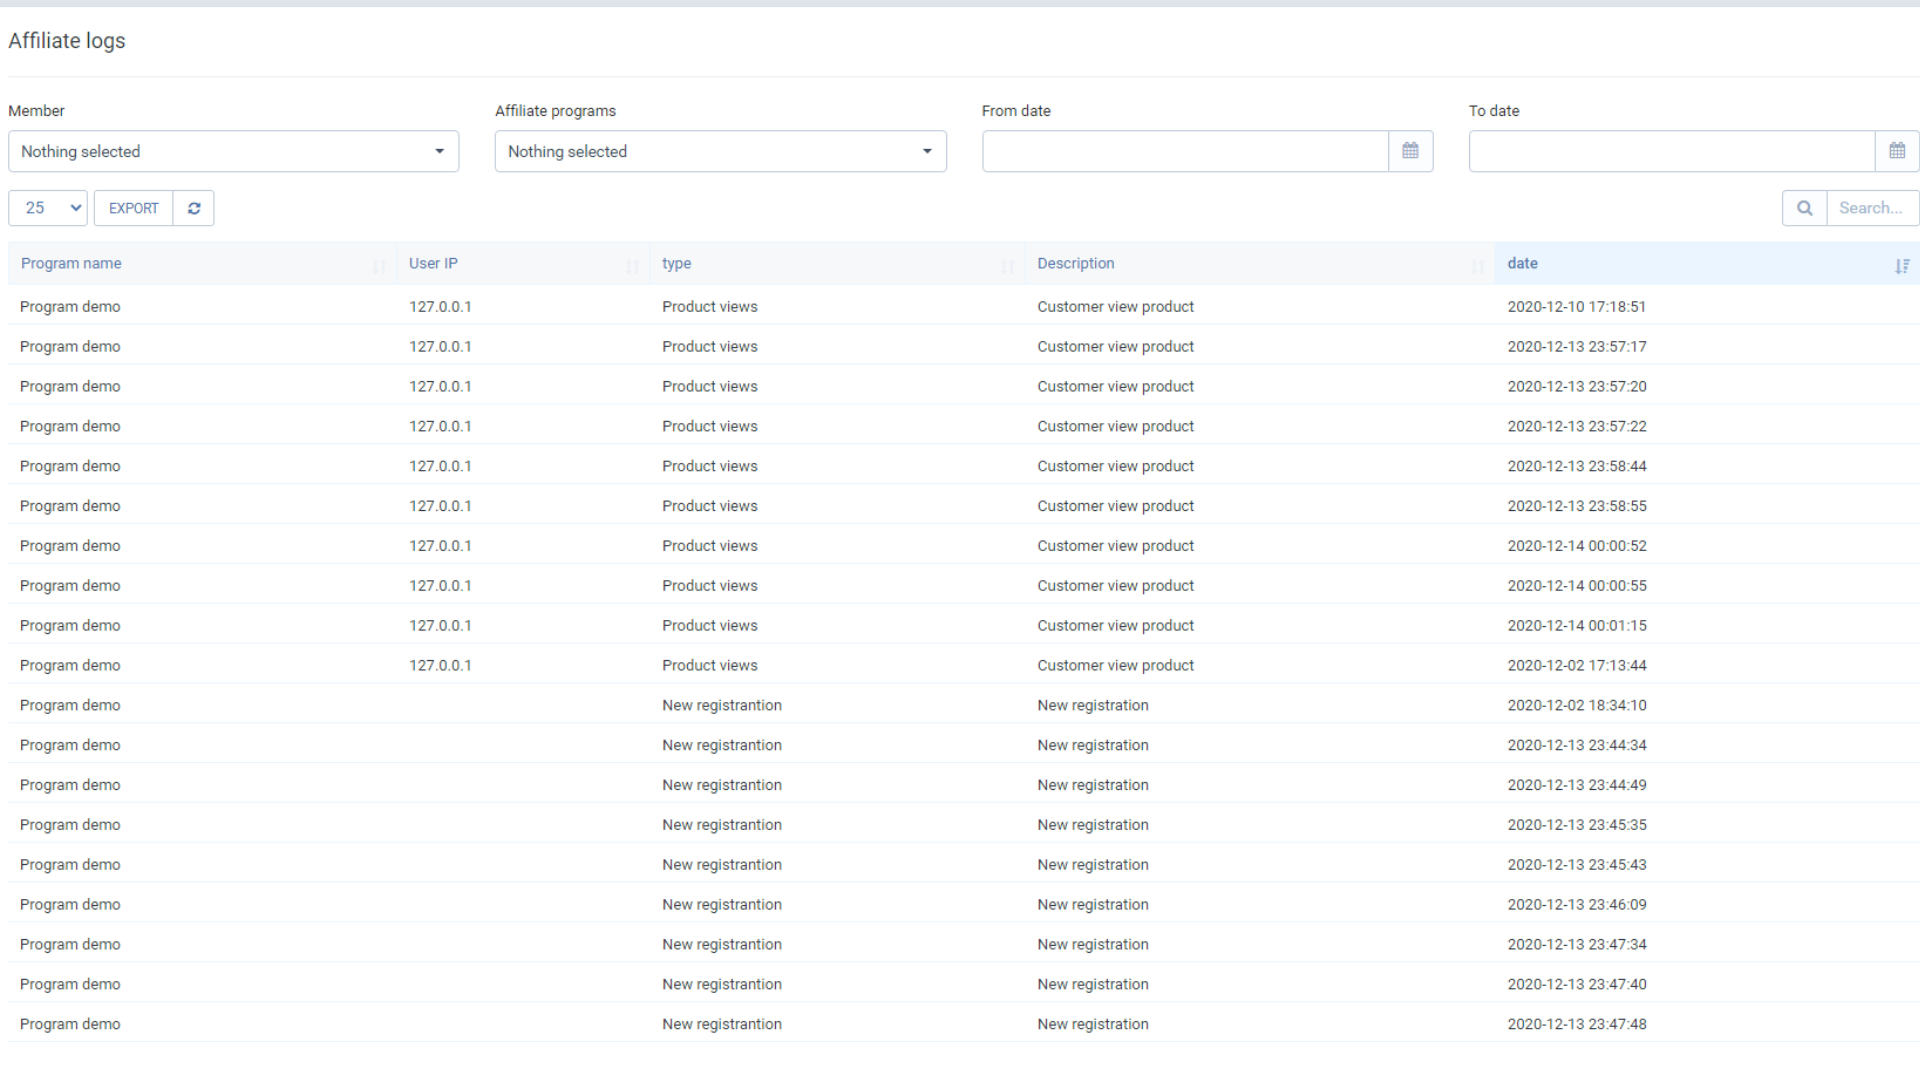Viewport: 1920px width, 1080px height.
Task: Click the refresh icon next to Export
Action: point(194,208)
